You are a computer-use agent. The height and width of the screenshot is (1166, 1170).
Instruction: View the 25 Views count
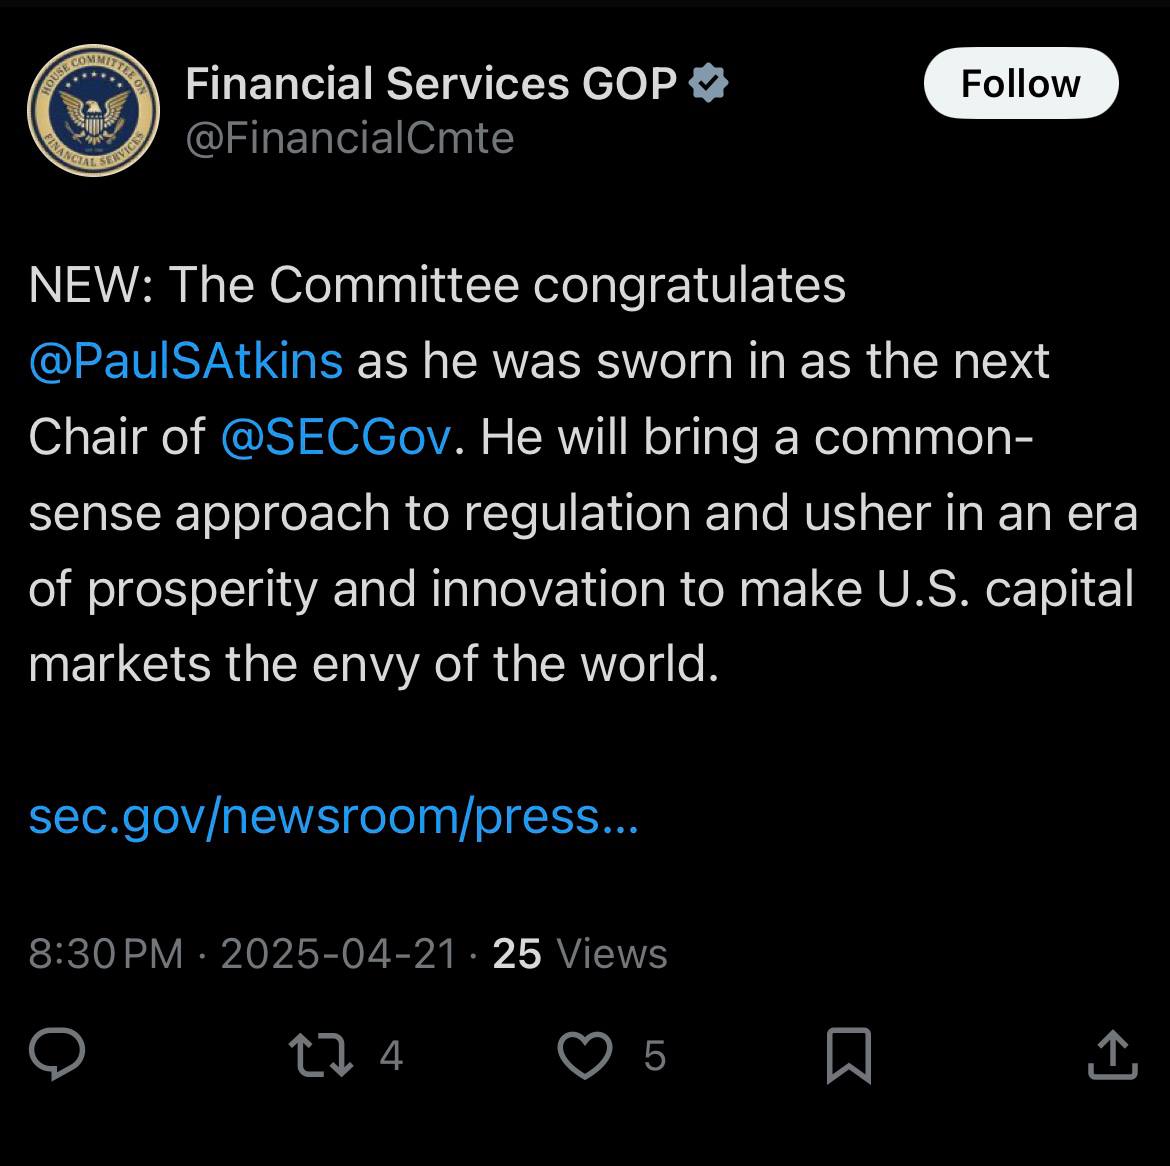580,953
